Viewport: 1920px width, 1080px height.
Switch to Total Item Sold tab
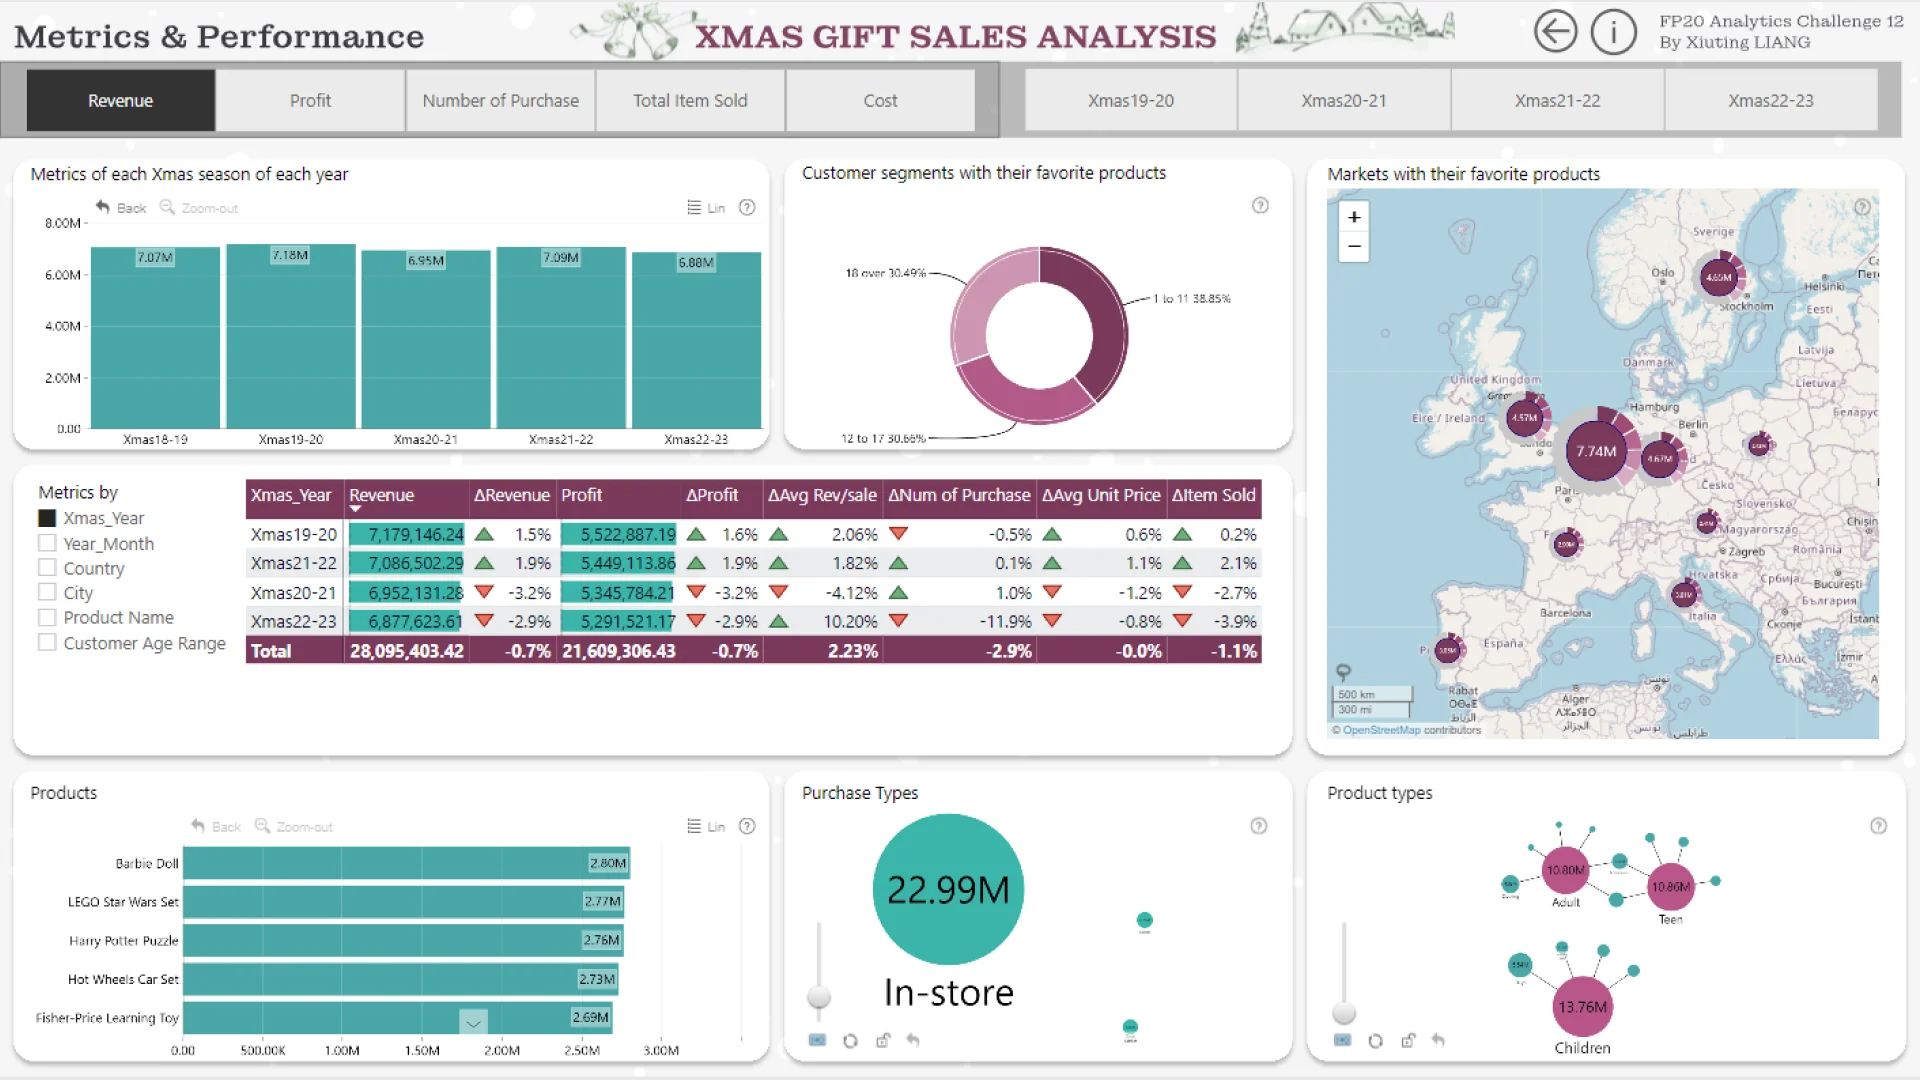(x=690, y=100)
